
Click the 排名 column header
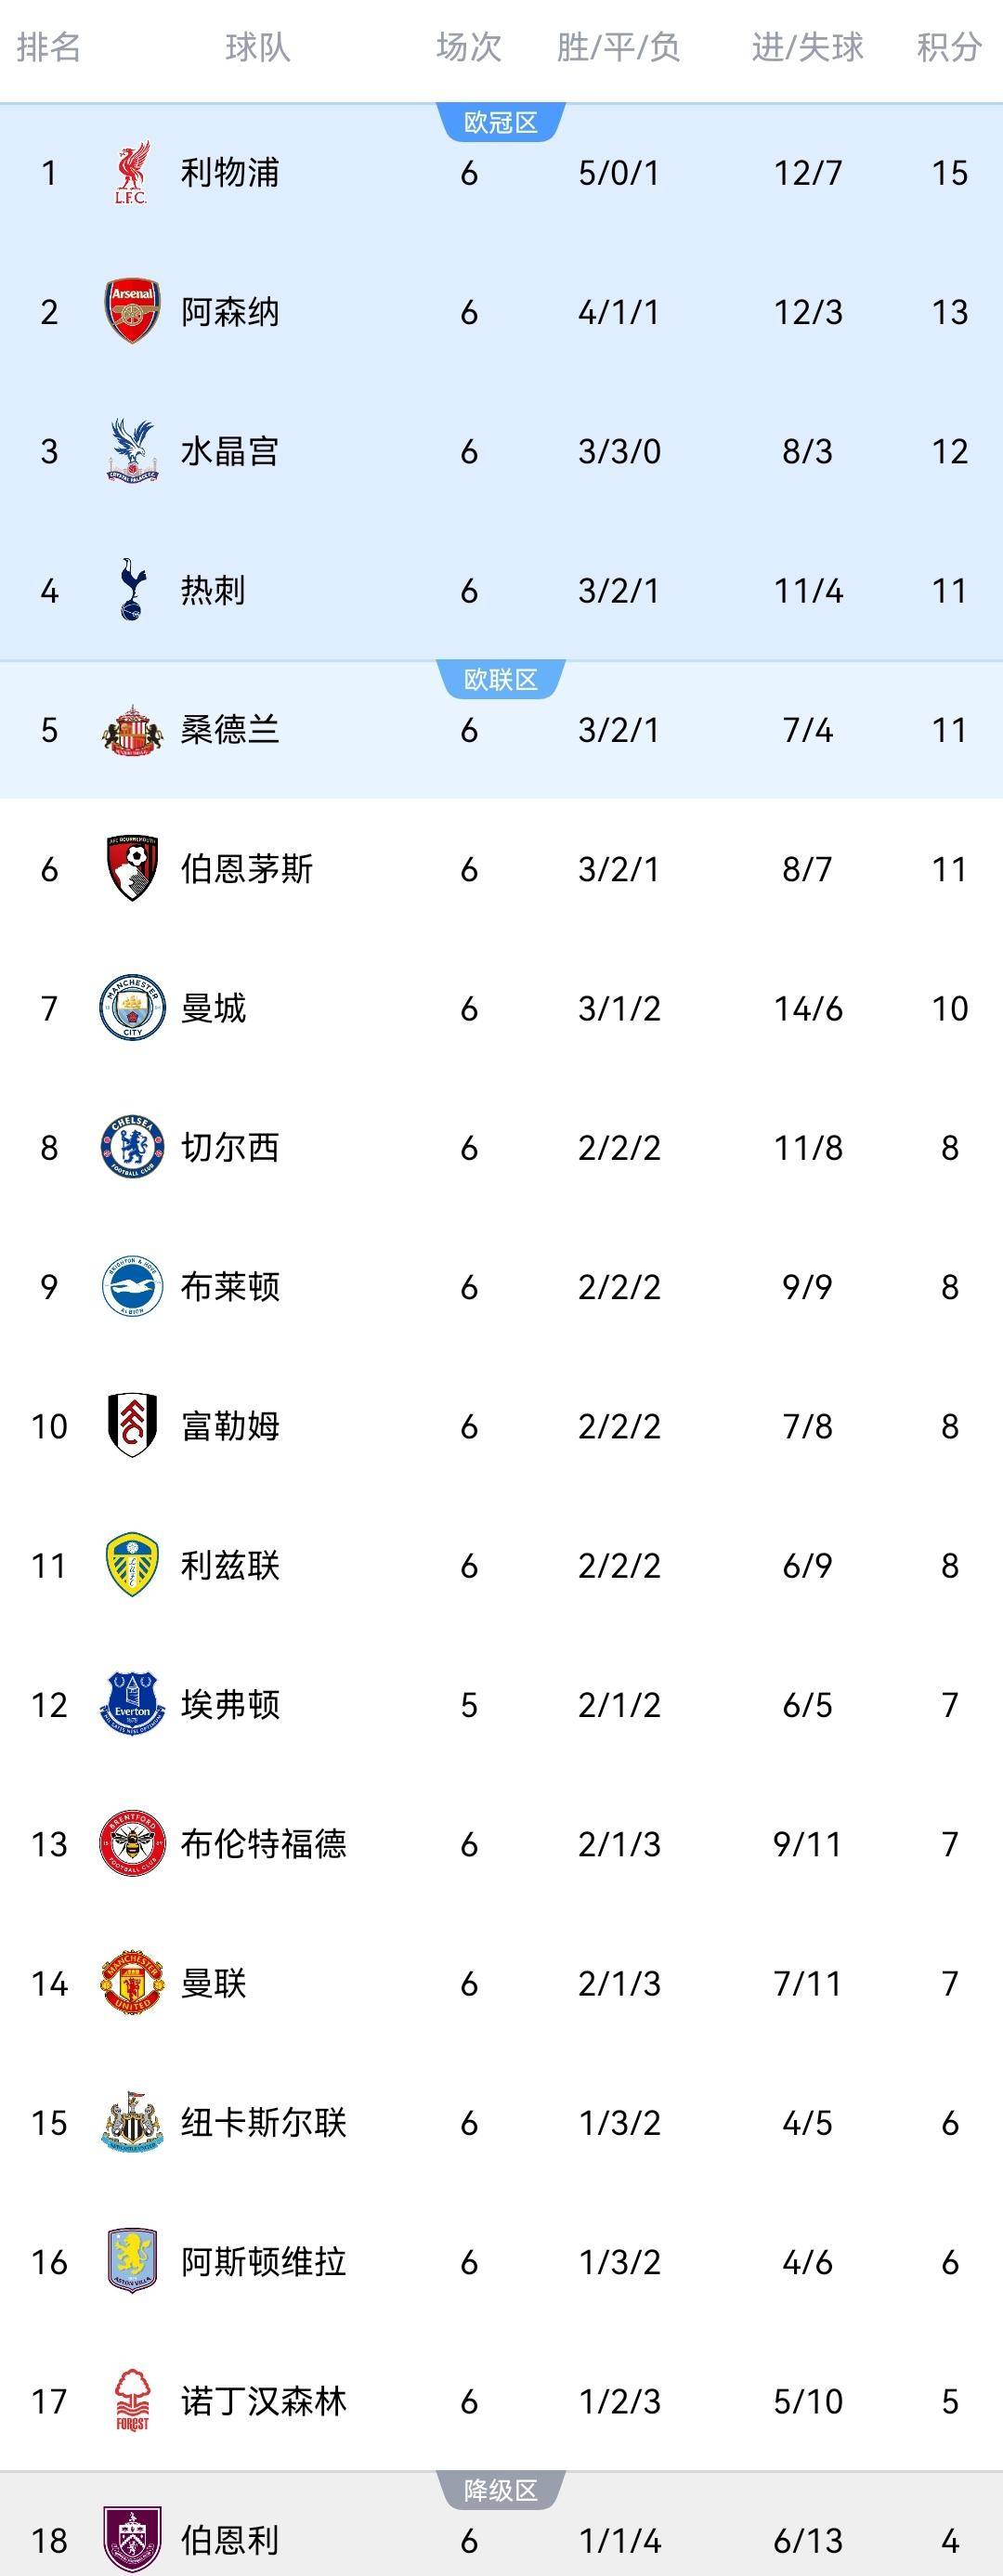click(48, 47)
